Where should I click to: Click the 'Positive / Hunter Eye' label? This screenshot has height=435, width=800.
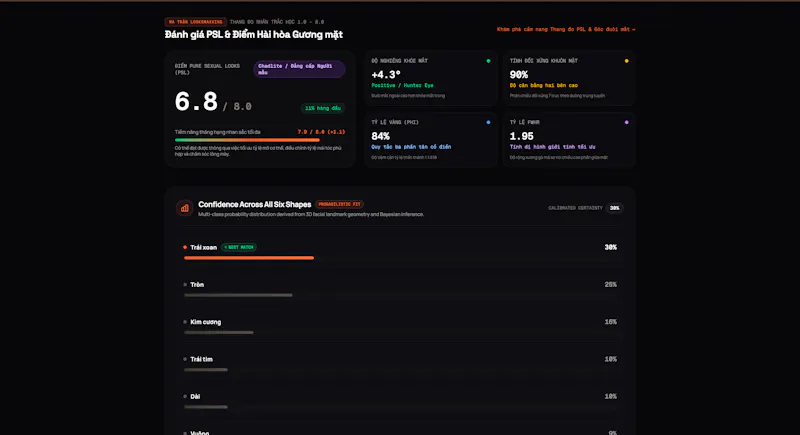pos(402,86)
